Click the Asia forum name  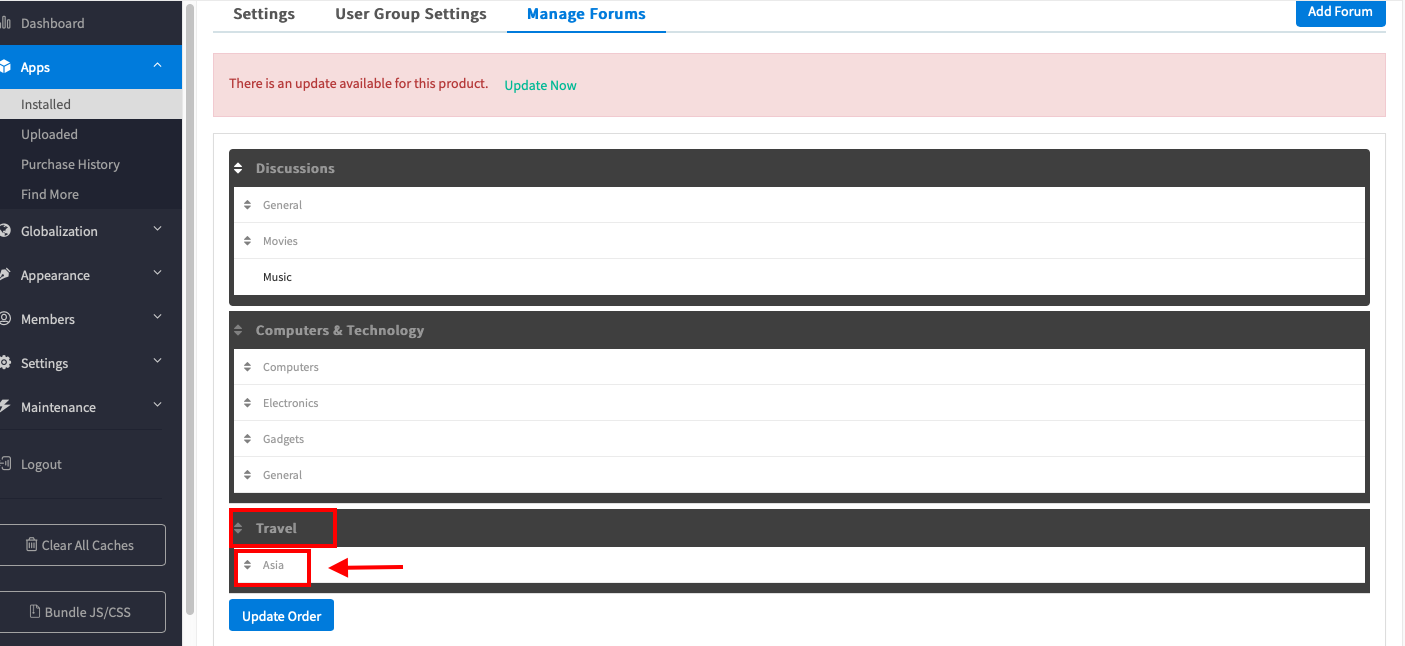273,565
